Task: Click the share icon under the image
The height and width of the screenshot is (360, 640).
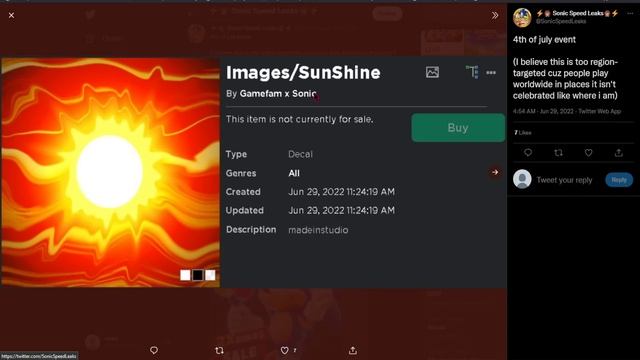Action: coord(353,350)
